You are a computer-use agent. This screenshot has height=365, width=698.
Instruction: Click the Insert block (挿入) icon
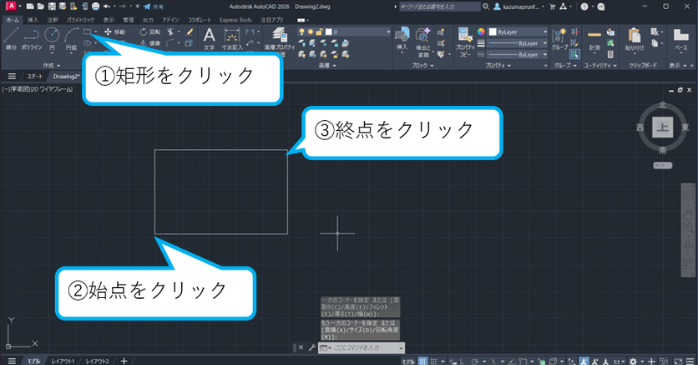(402, 38)
